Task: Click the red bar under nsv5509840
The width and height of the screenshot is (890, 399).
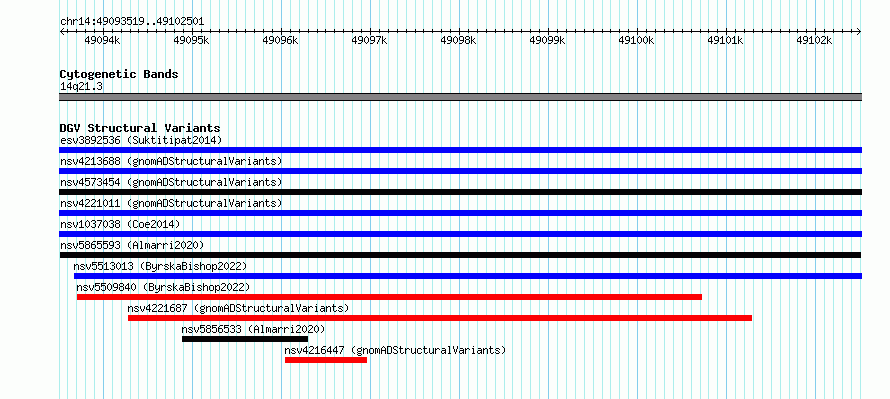Action: click(x=389, y=297)
